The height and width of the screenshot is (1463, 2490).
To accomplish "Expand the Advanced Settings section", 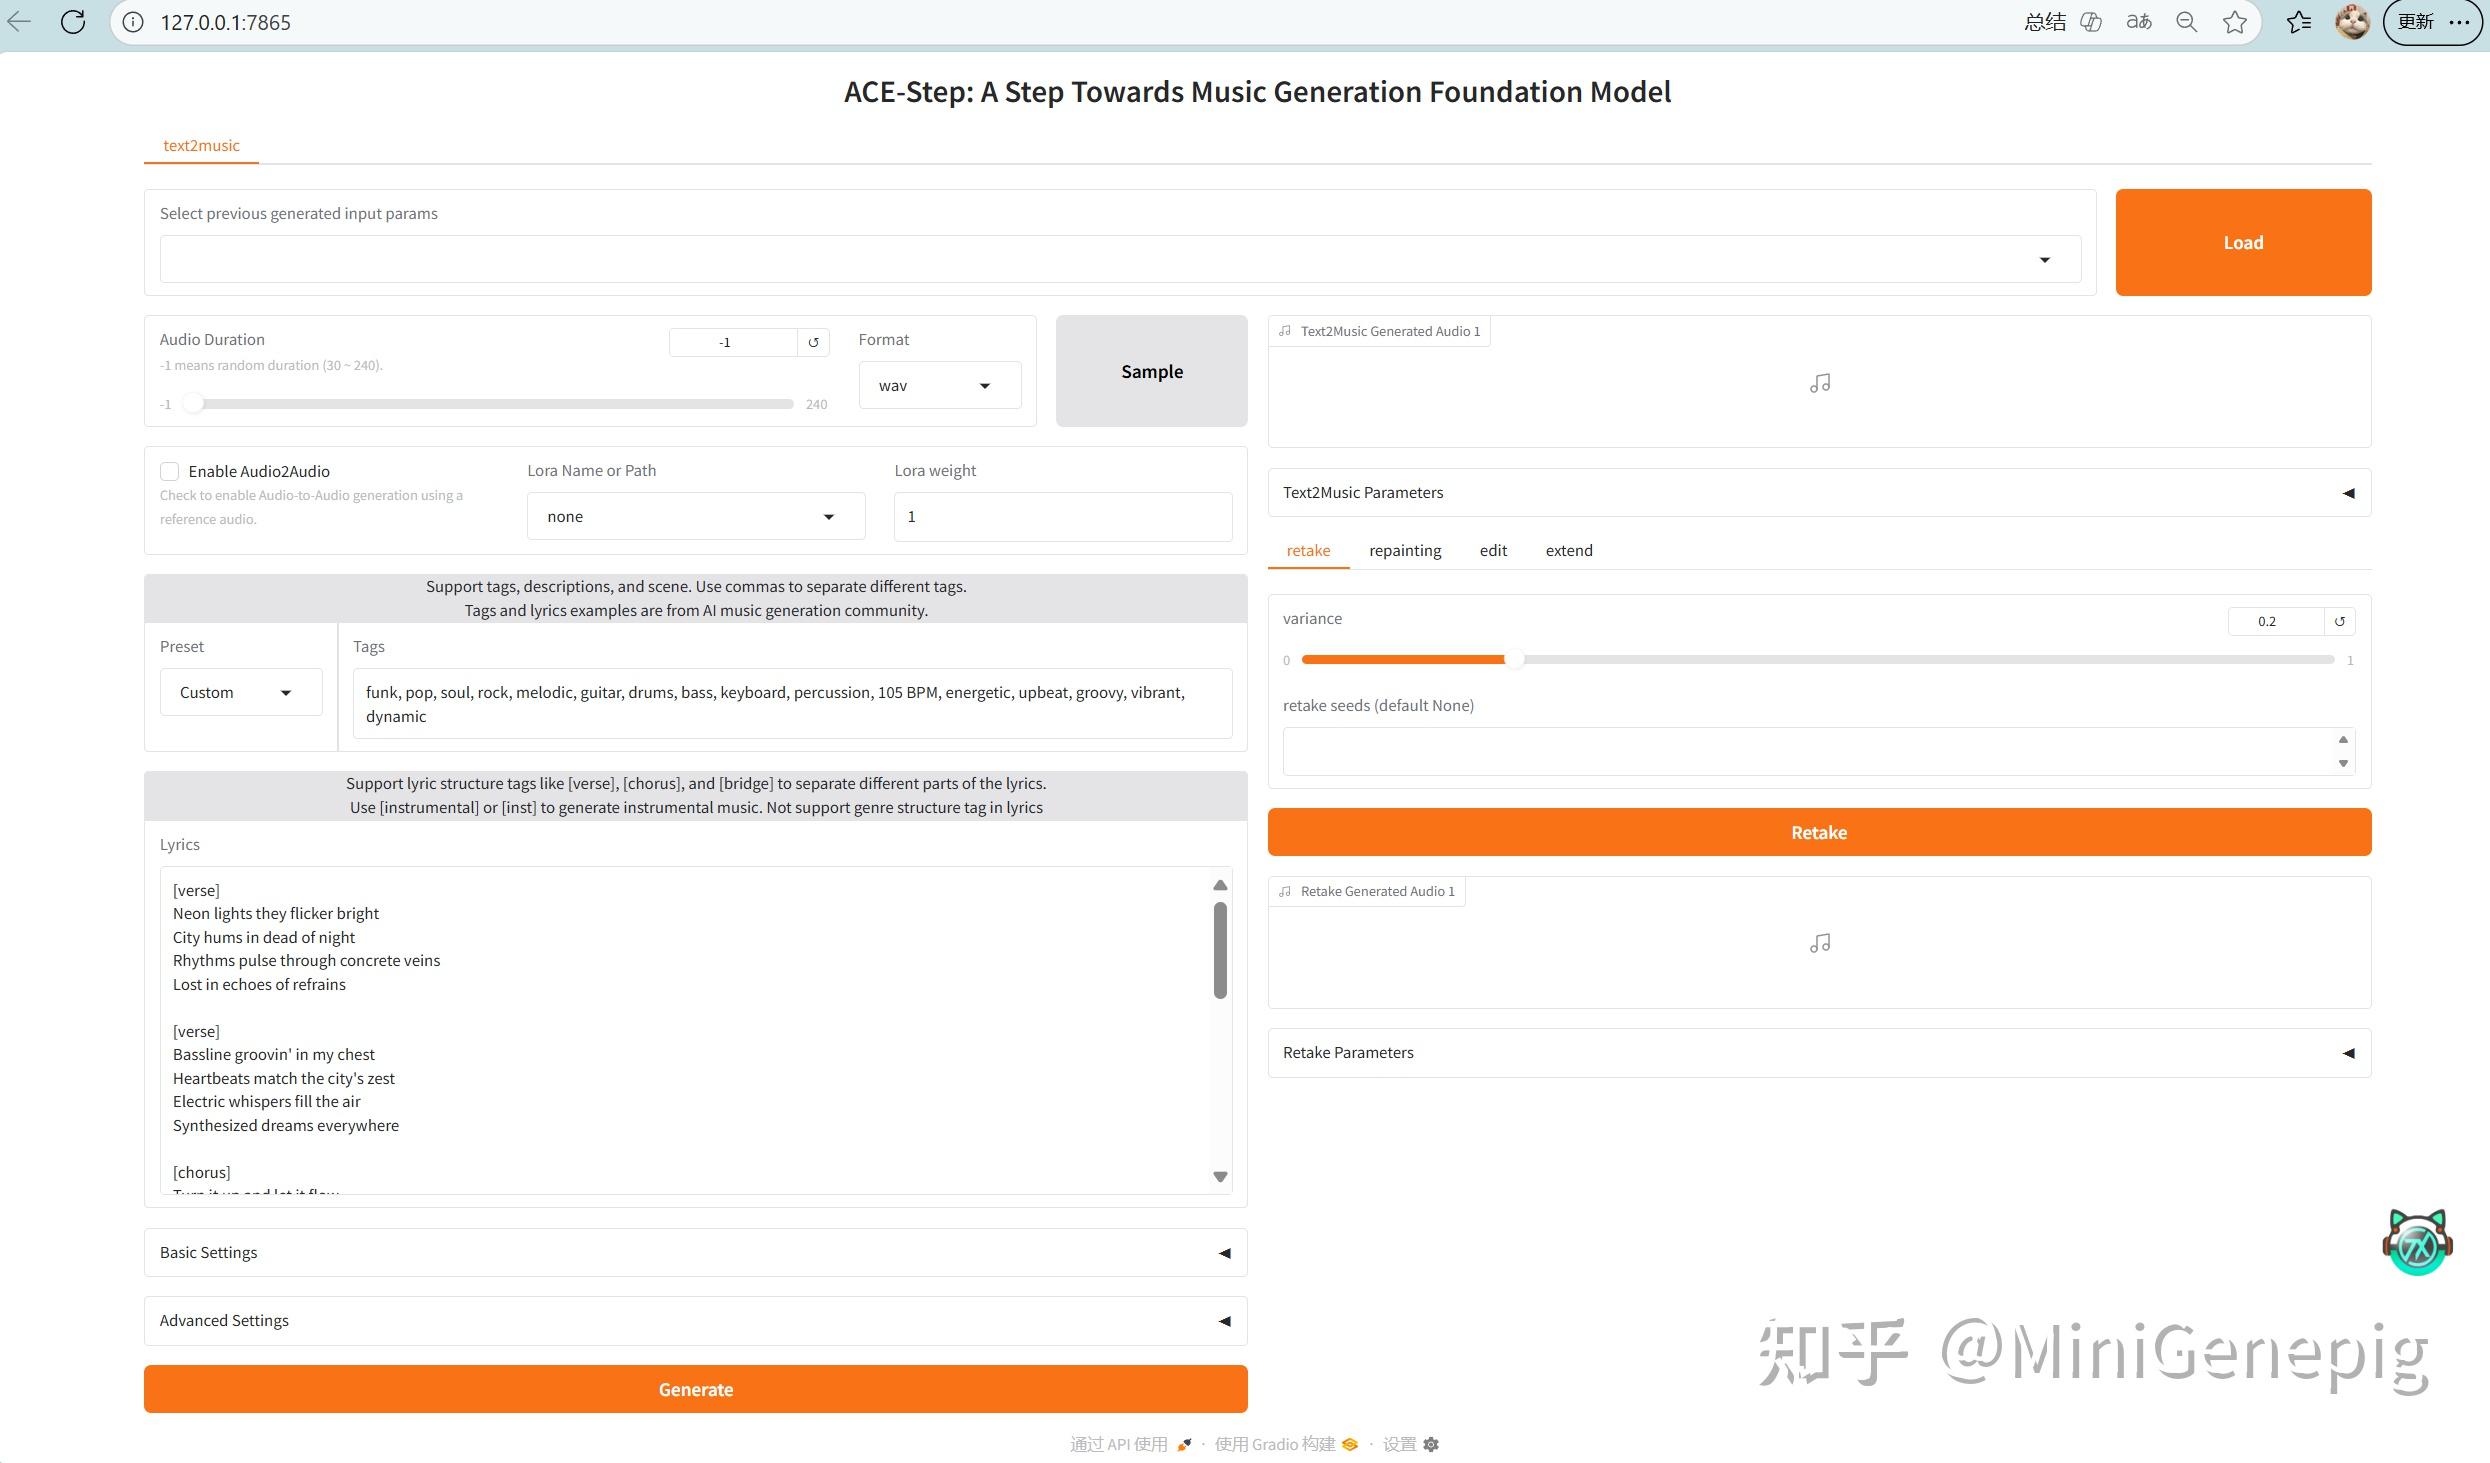I will pos(695,1320).
